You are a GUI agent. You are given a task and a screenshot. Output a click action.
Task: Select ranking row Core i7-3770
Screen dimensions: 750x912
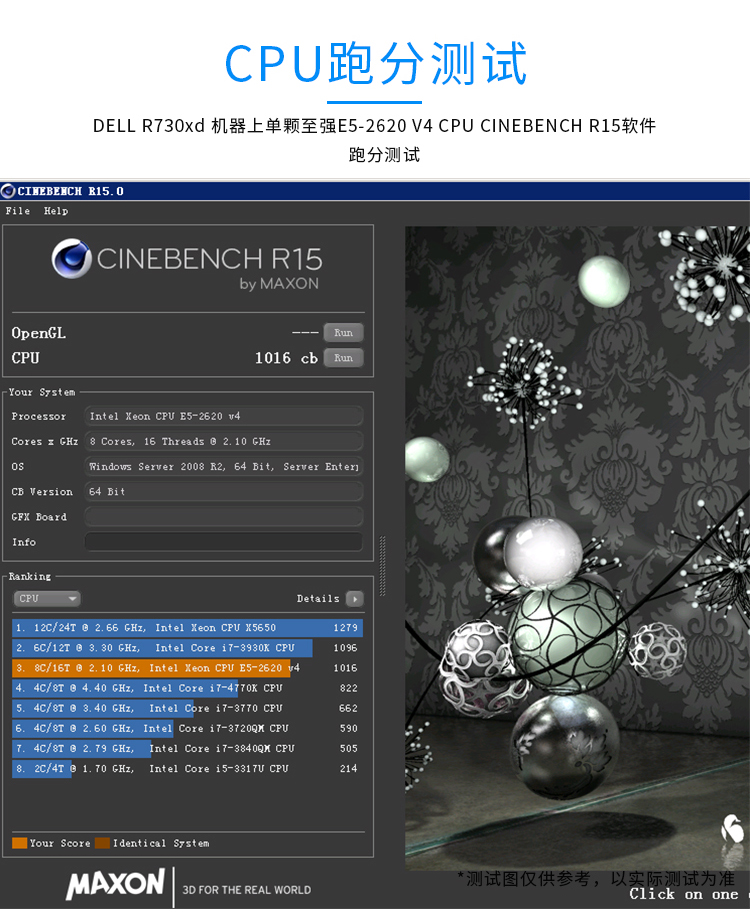[x=187, y=708]
